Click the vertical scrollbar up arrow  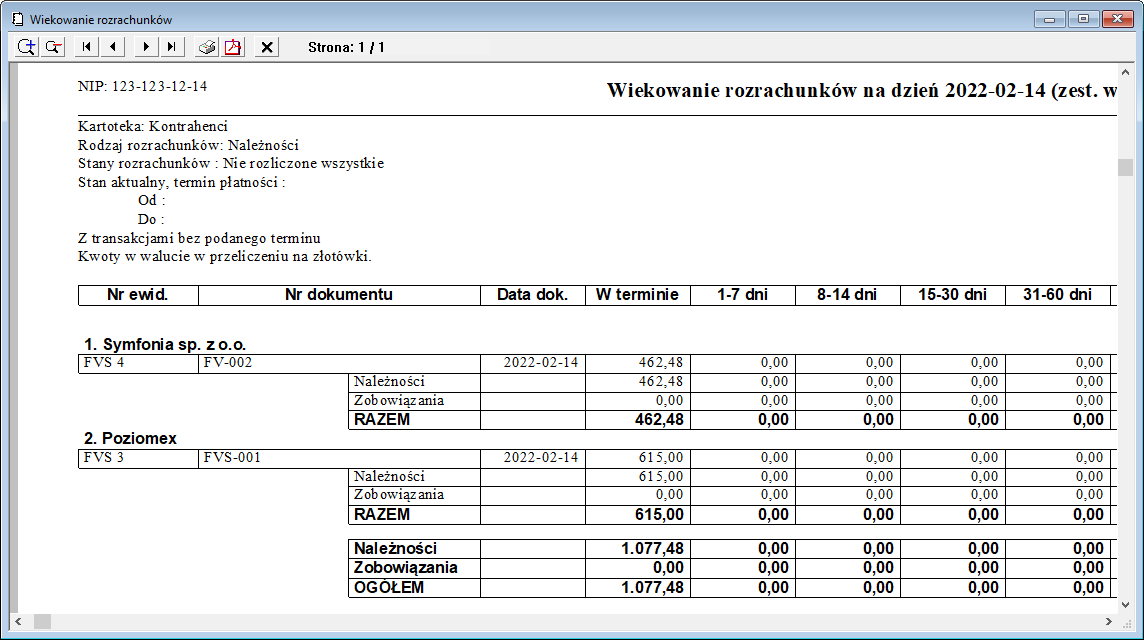pyautogui.click(x=1125, y=72)
